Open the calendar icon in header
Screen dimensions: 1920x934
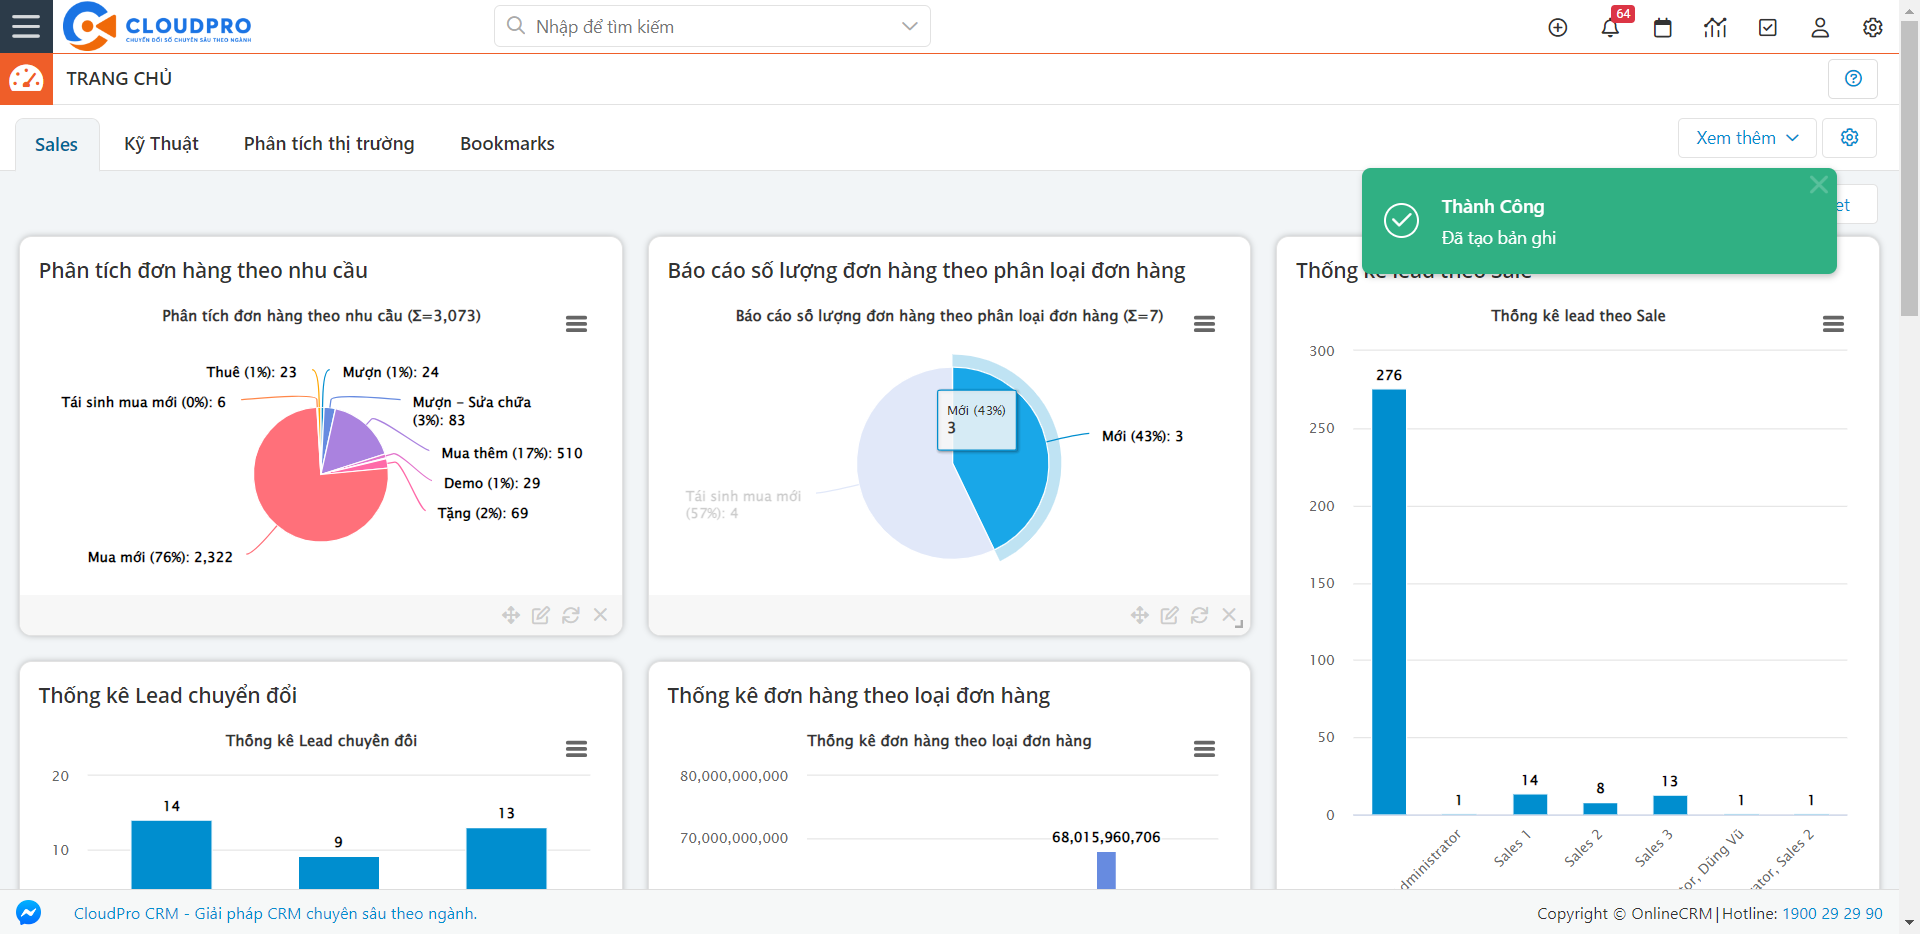(x=1663, y=28)
